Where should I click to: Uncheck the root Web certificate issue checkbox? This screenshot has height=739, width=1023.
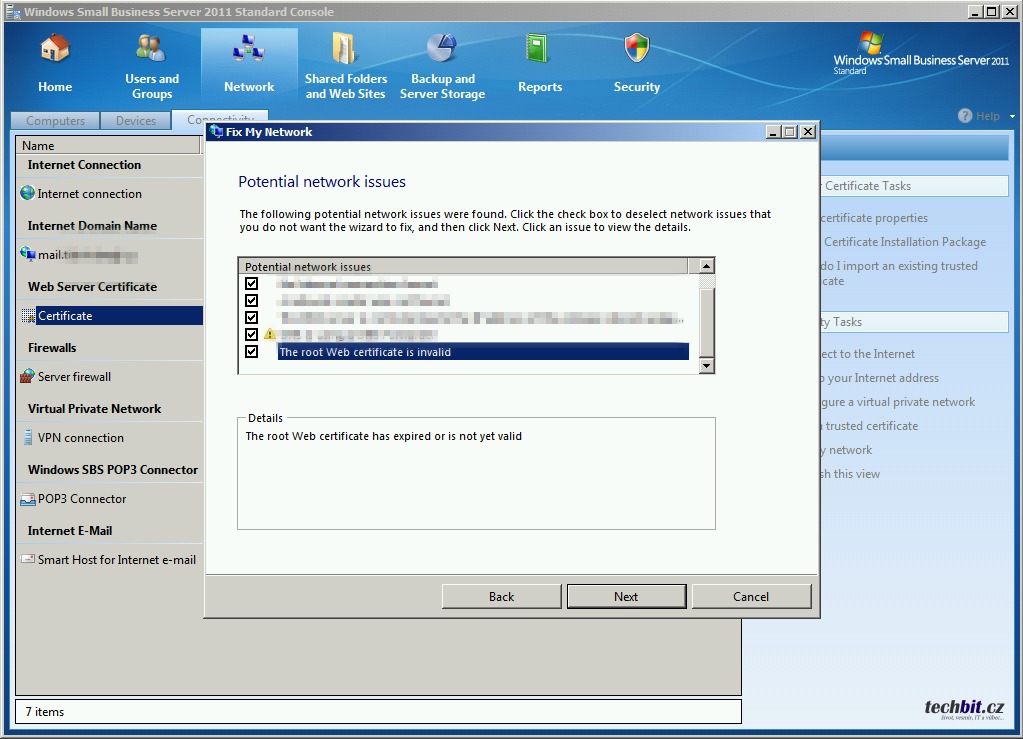coord(252,352)
